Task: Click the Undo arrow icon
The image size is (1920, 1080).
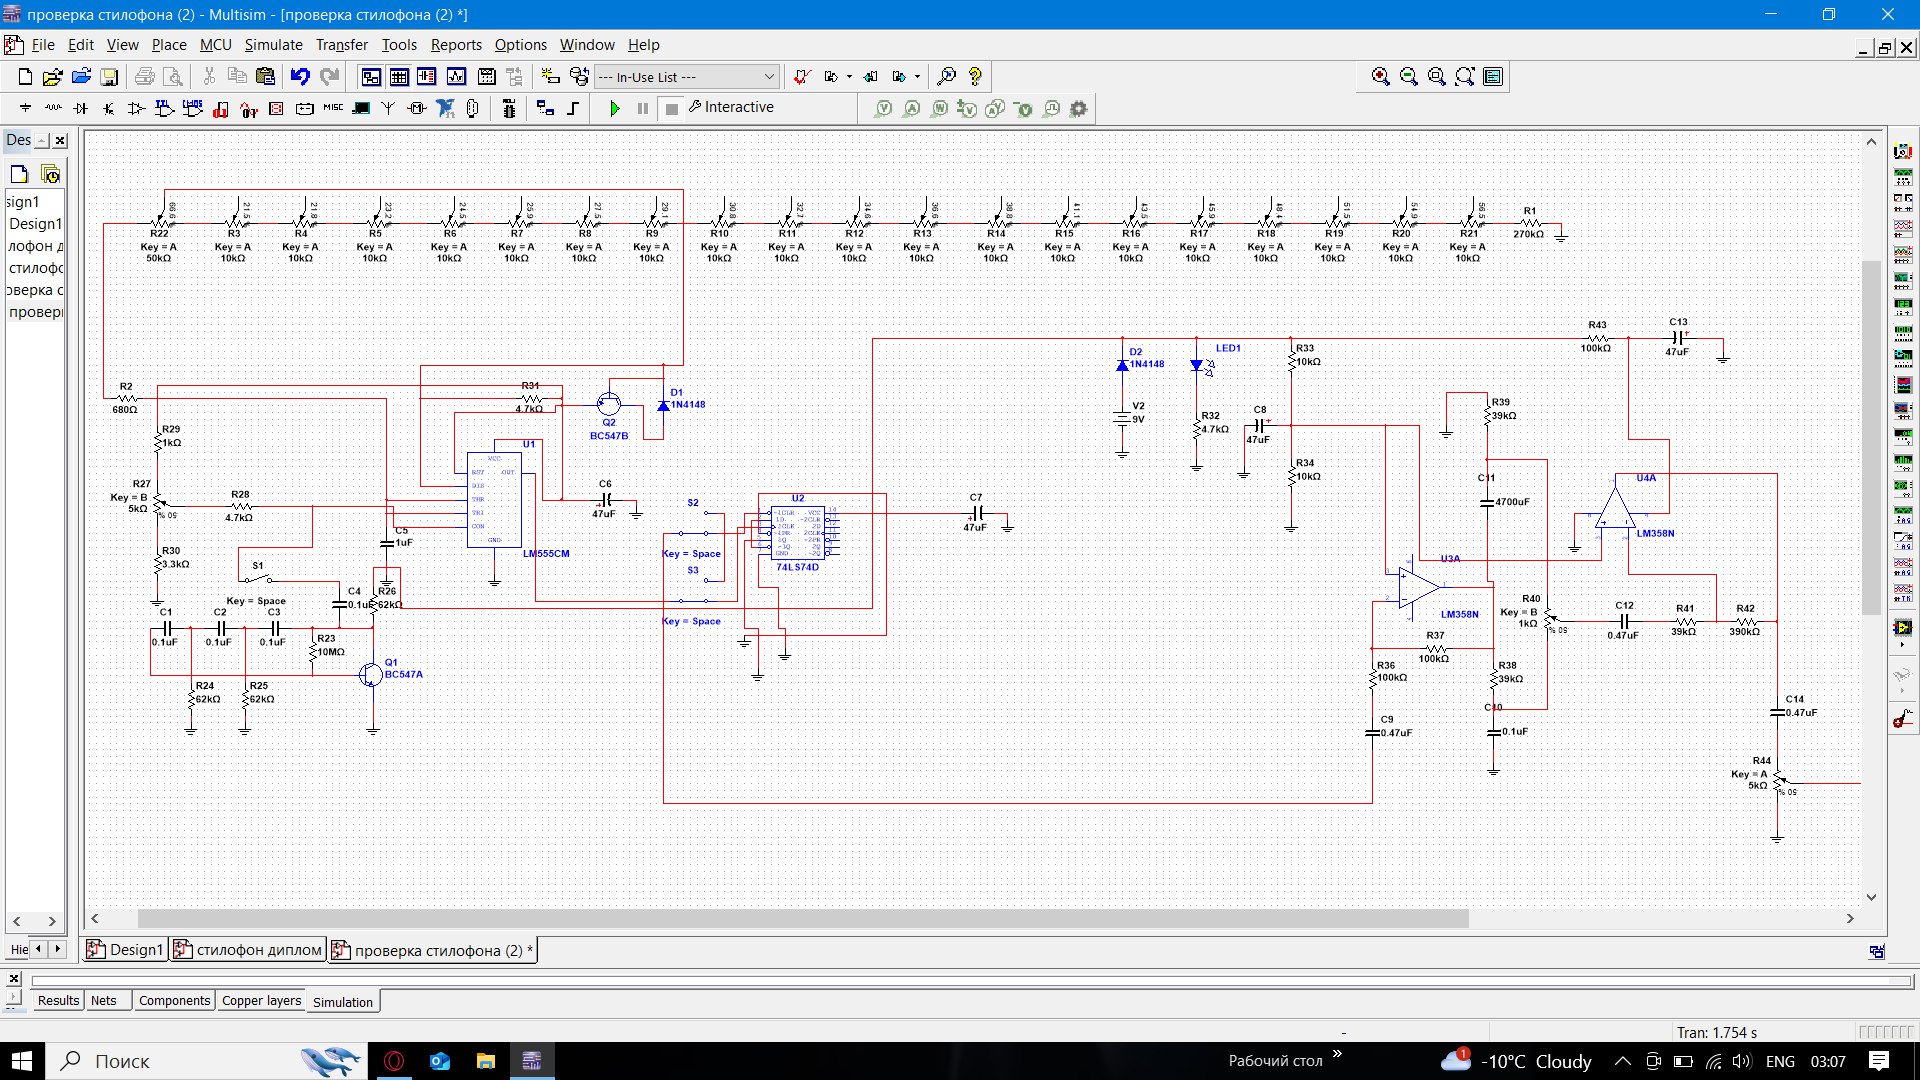Action: [x=300, y=77]
